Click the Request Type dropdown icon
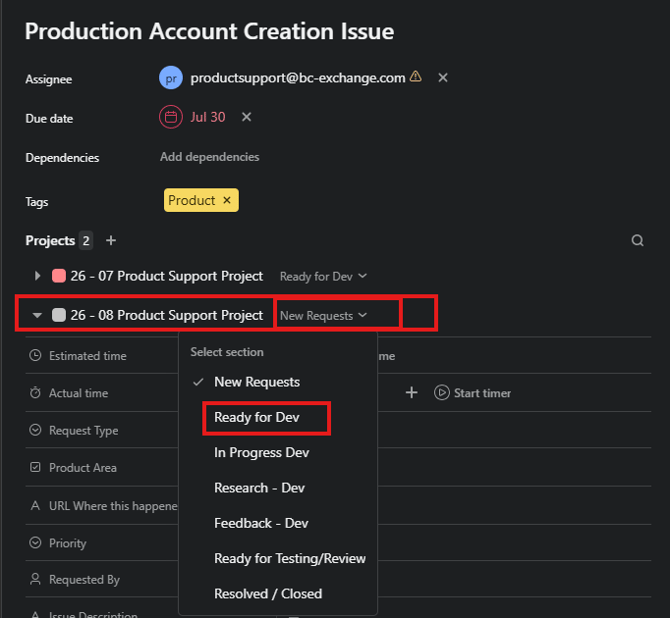The width and height of the screenshot is (670, 618). (x=35, y=430)
